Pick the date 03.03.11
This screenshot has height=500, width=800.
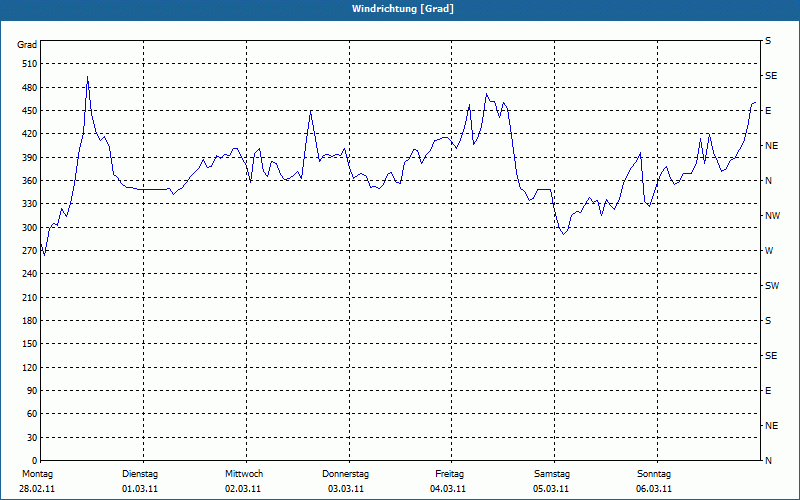(346, 489)
